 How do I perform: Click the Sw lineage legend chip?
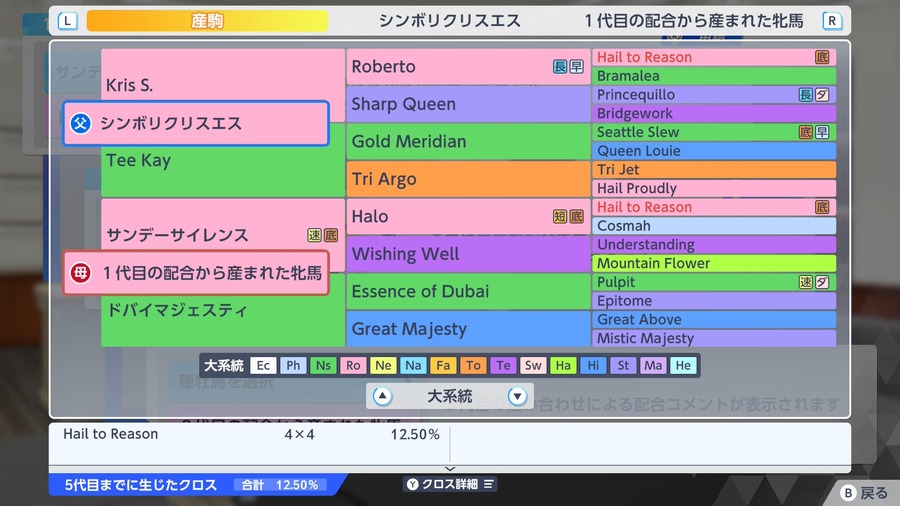coord(533,365)
